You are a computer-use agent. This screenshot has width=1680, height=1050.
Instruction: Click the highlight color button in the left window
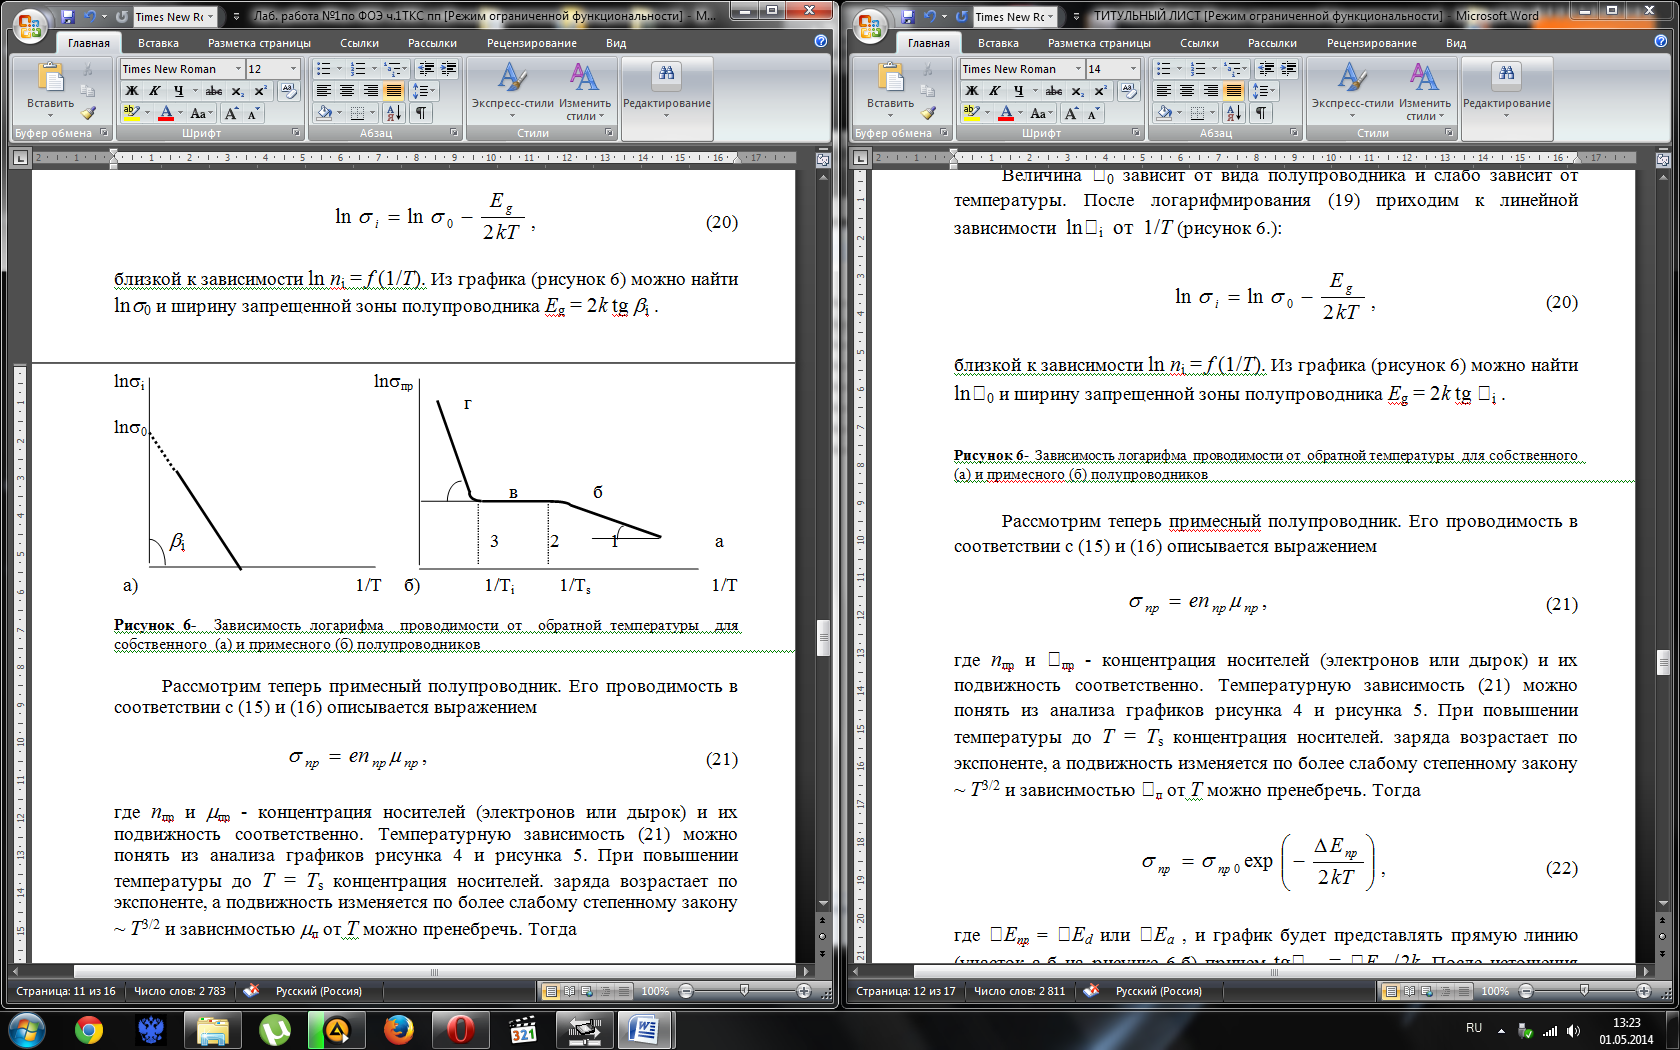click(131, 113)
